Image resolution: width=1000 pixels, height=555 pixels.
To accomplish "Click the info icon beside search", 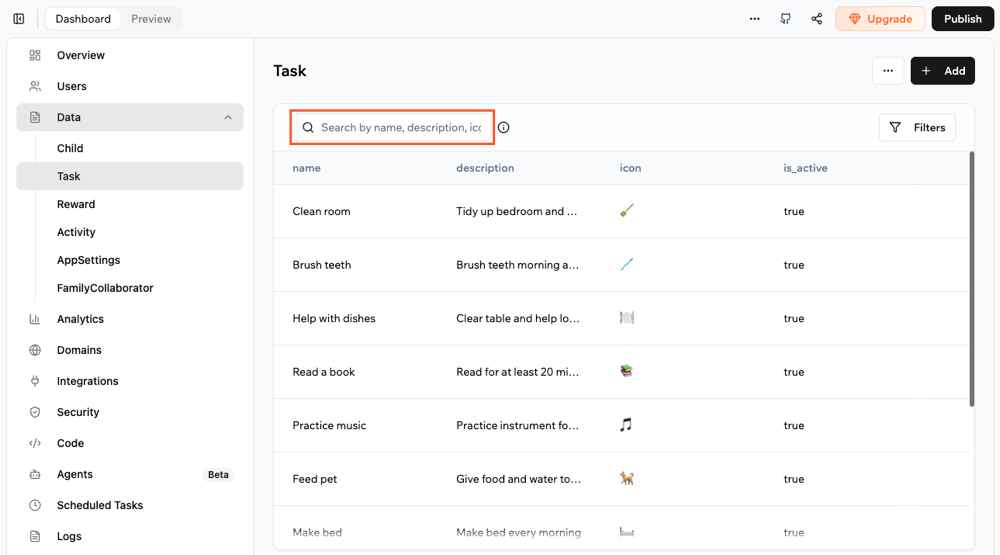I will [x=504, y=128].
